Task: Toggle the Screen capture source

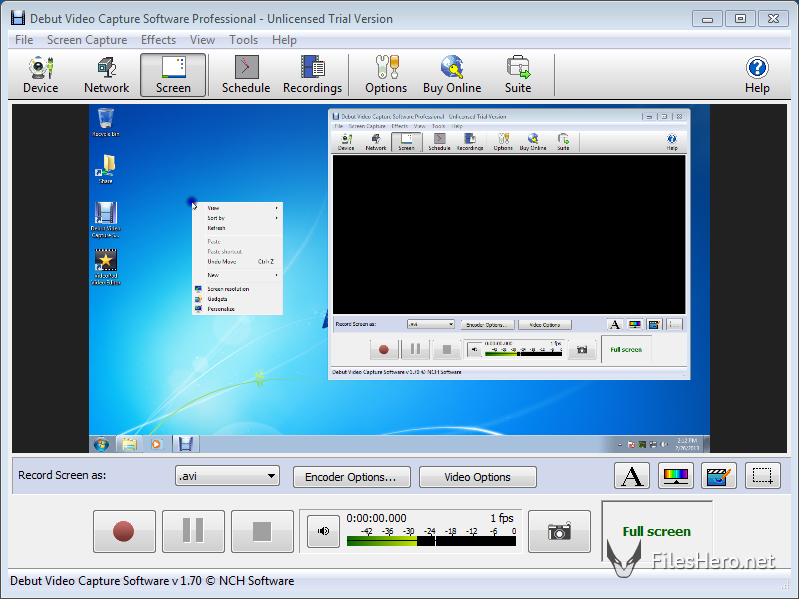Action: 173,75
